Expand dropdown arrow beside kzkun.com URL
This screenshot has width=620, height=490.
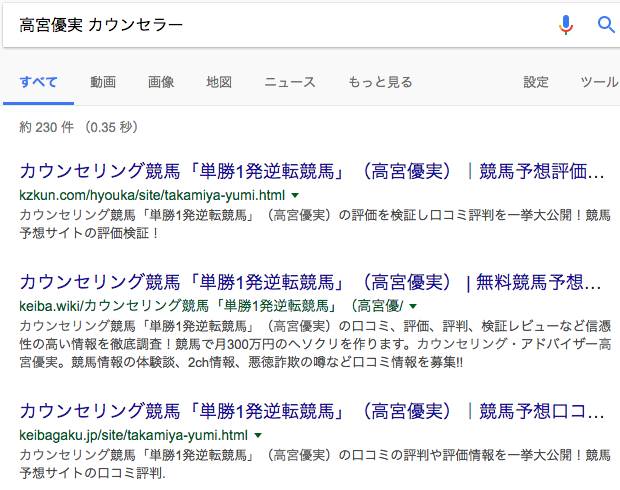tap(295, 195)
